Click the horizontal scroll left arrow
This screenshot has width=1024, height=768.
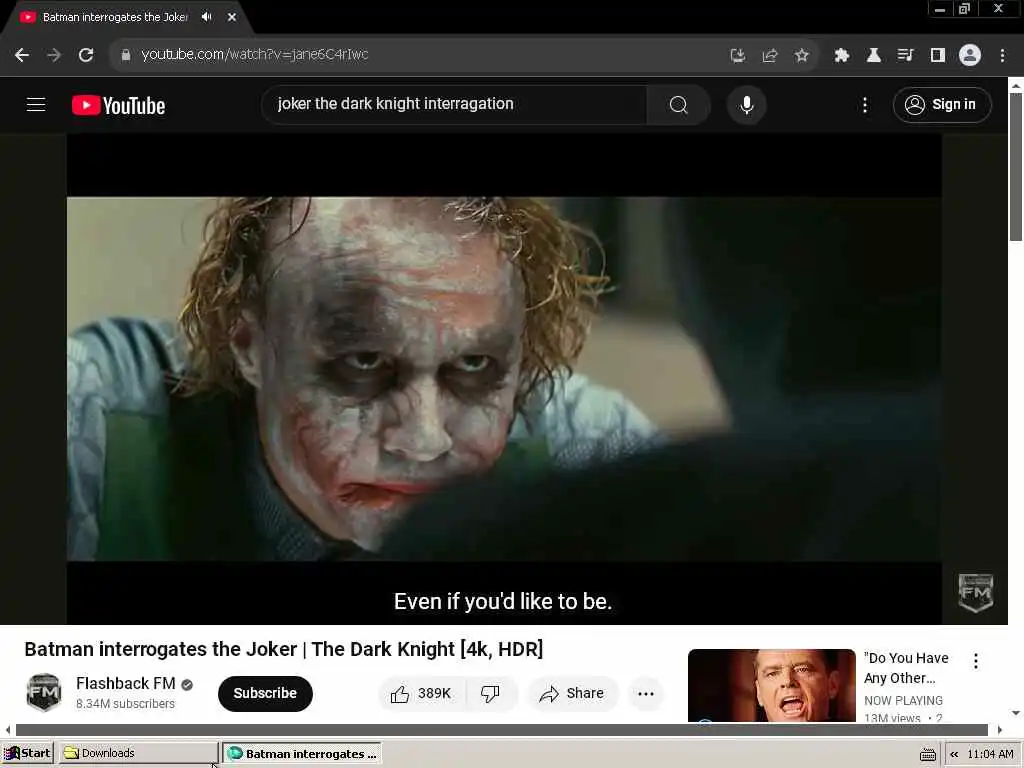(7, 729)
